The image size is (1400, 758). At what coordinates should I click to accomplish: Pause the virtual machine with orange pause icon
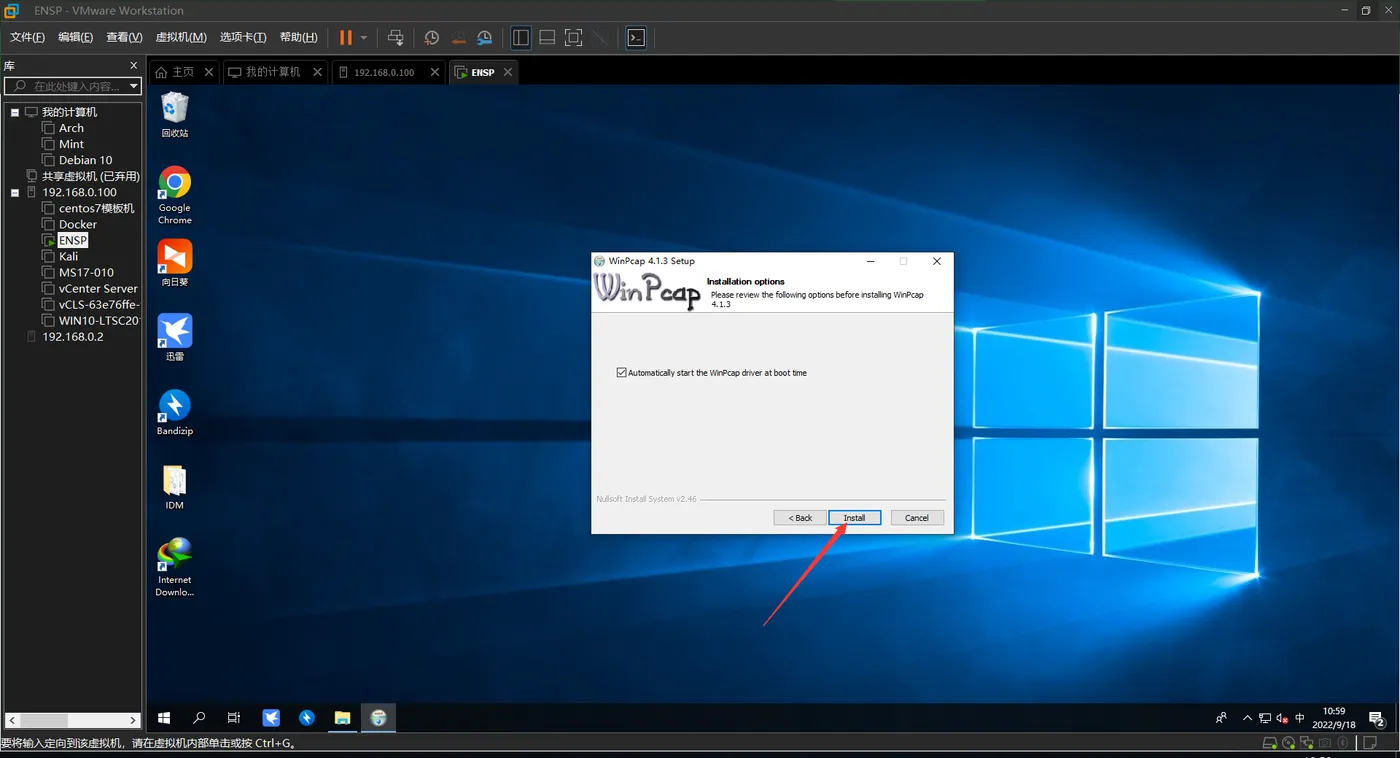click(x=345, y=37)
